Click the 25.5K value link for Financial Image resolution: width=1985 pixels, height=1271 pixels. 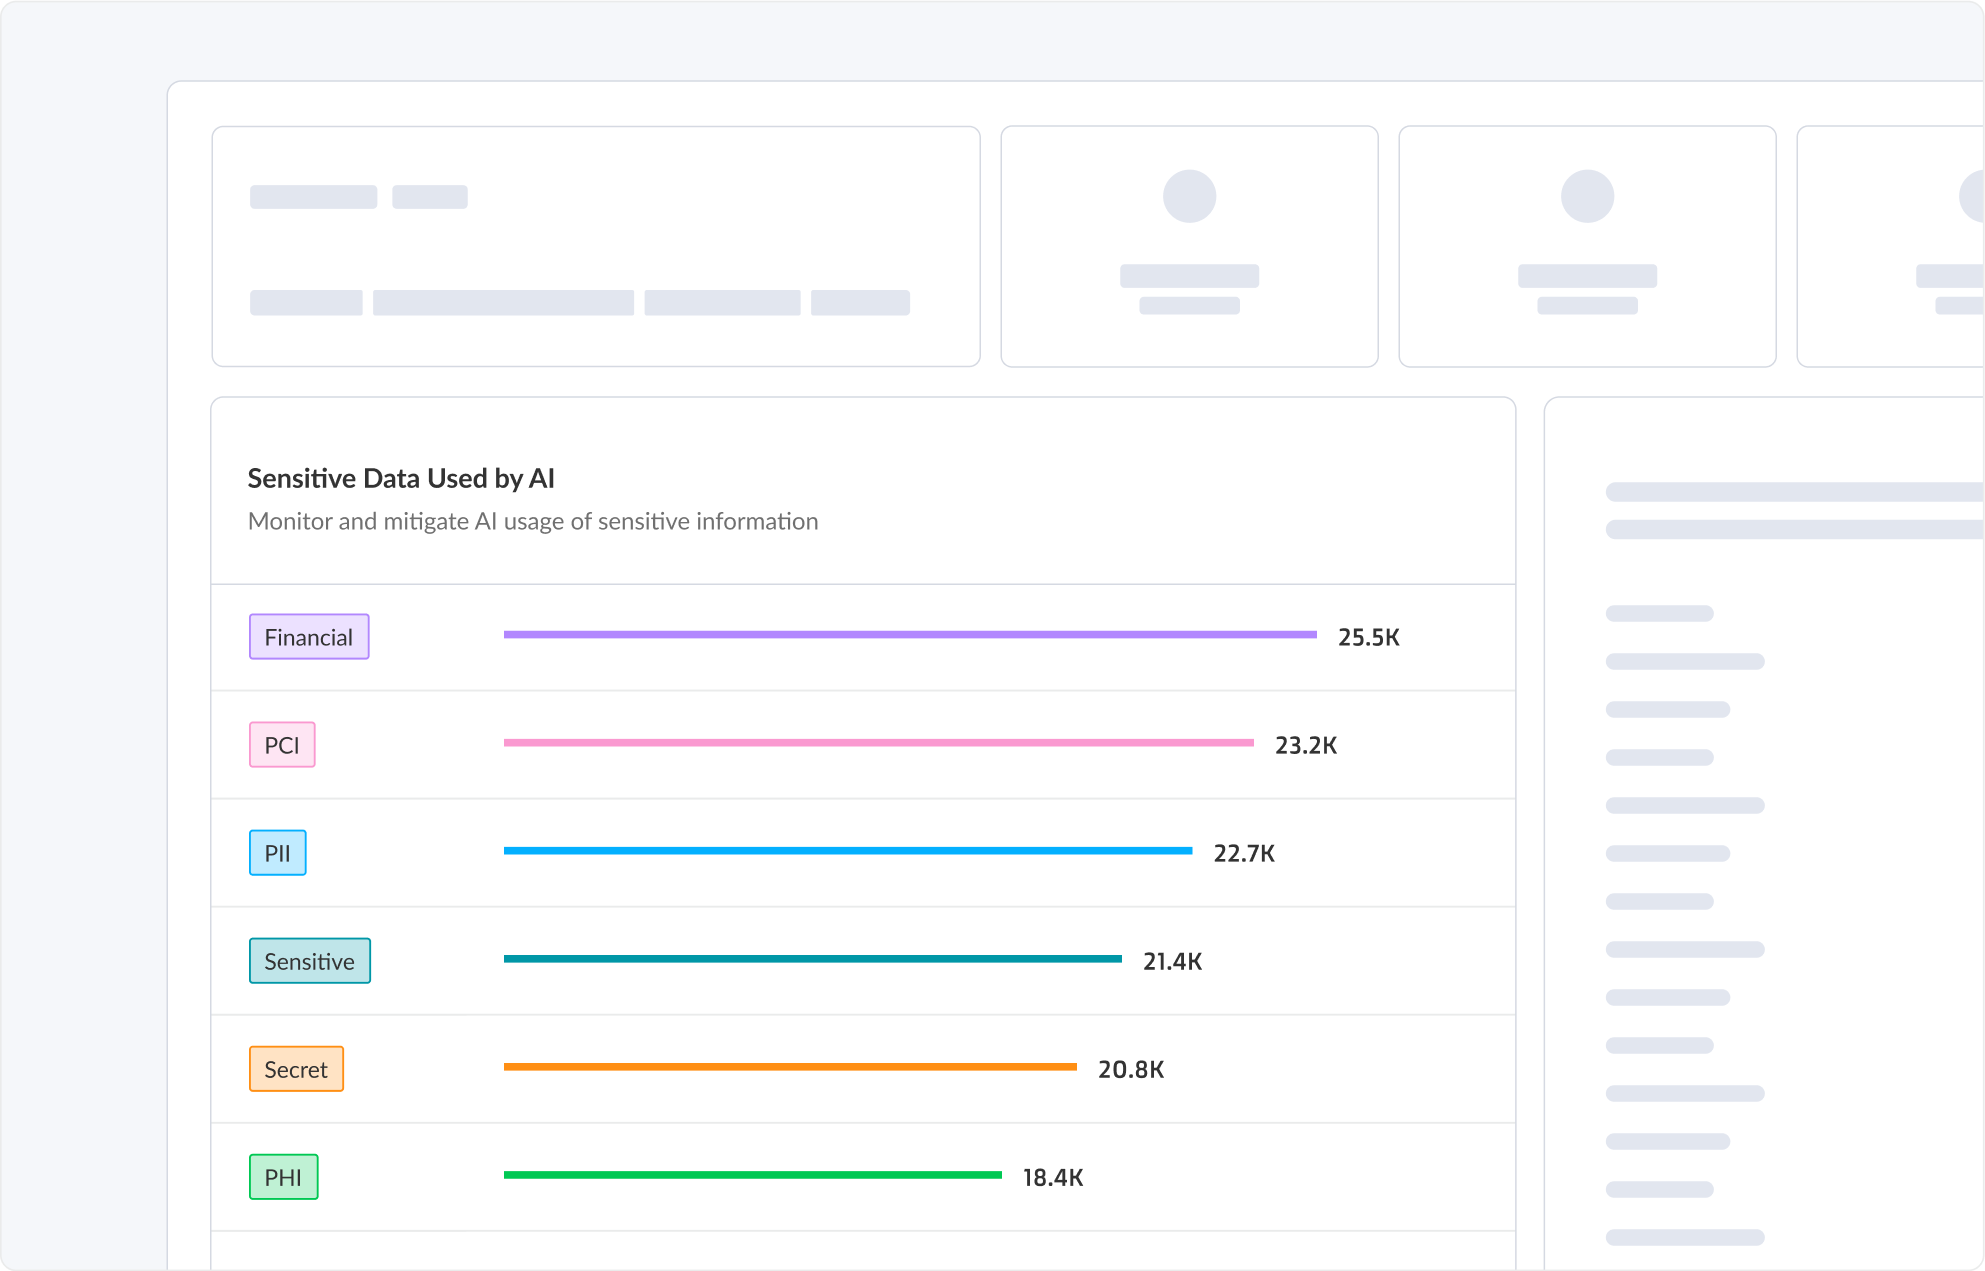(1370, 637)
